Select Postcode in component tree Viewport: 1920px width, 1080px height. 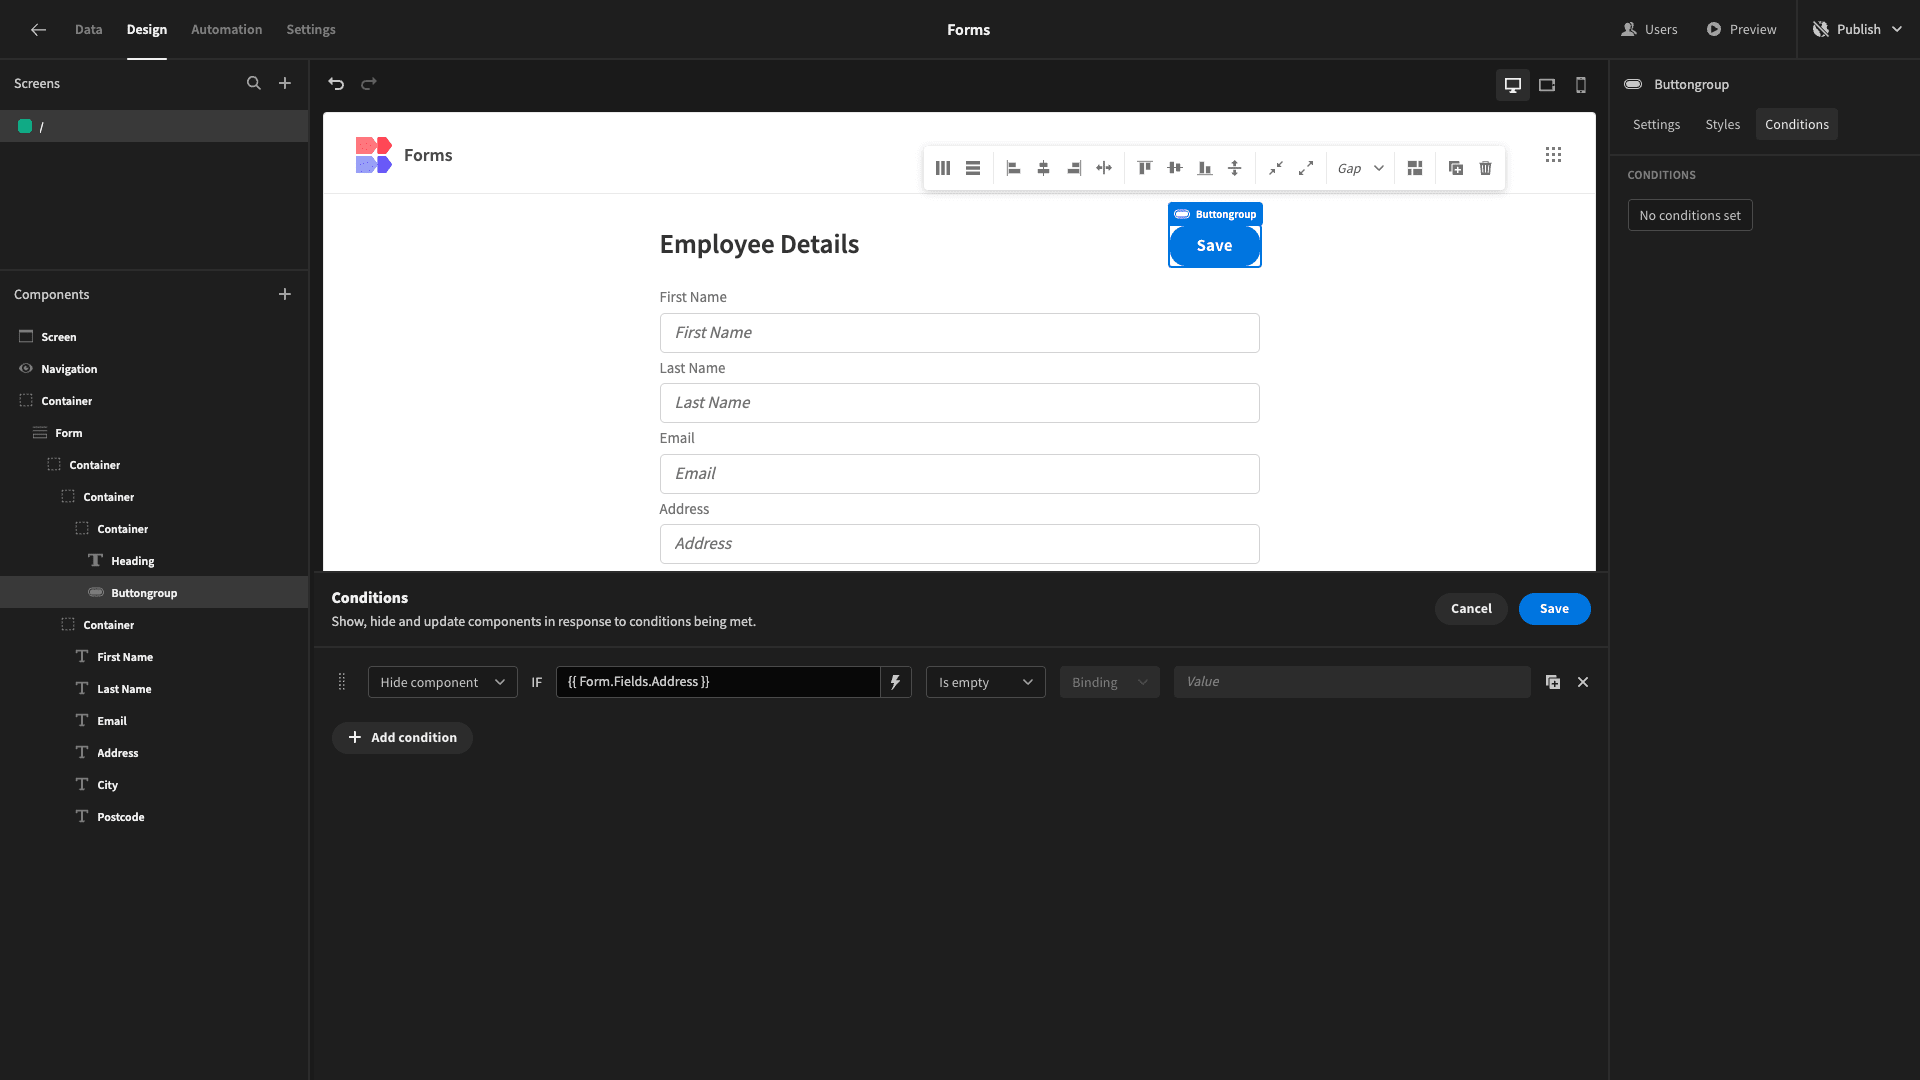(154, 817)
